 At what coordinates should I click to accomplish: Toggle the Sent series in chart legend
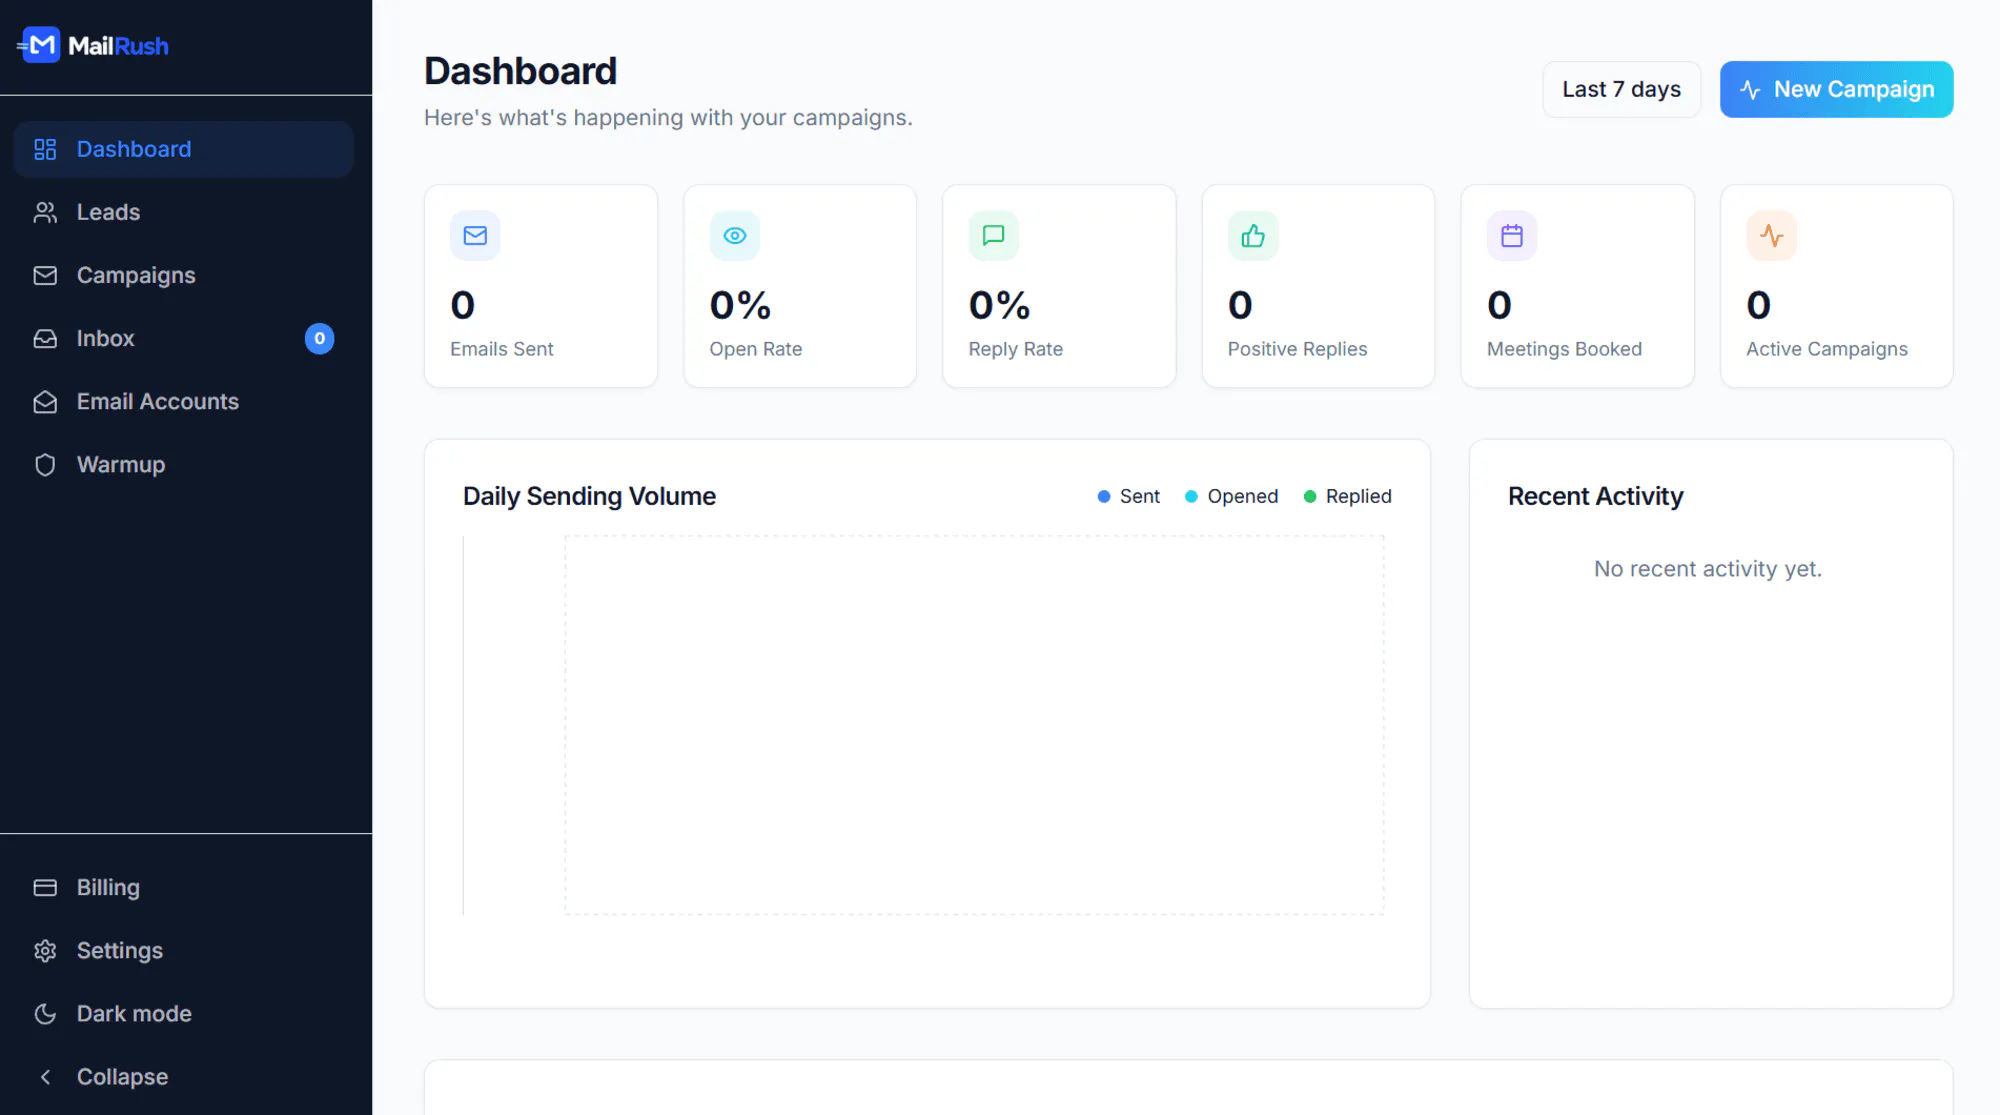[x=1129, y=497]
